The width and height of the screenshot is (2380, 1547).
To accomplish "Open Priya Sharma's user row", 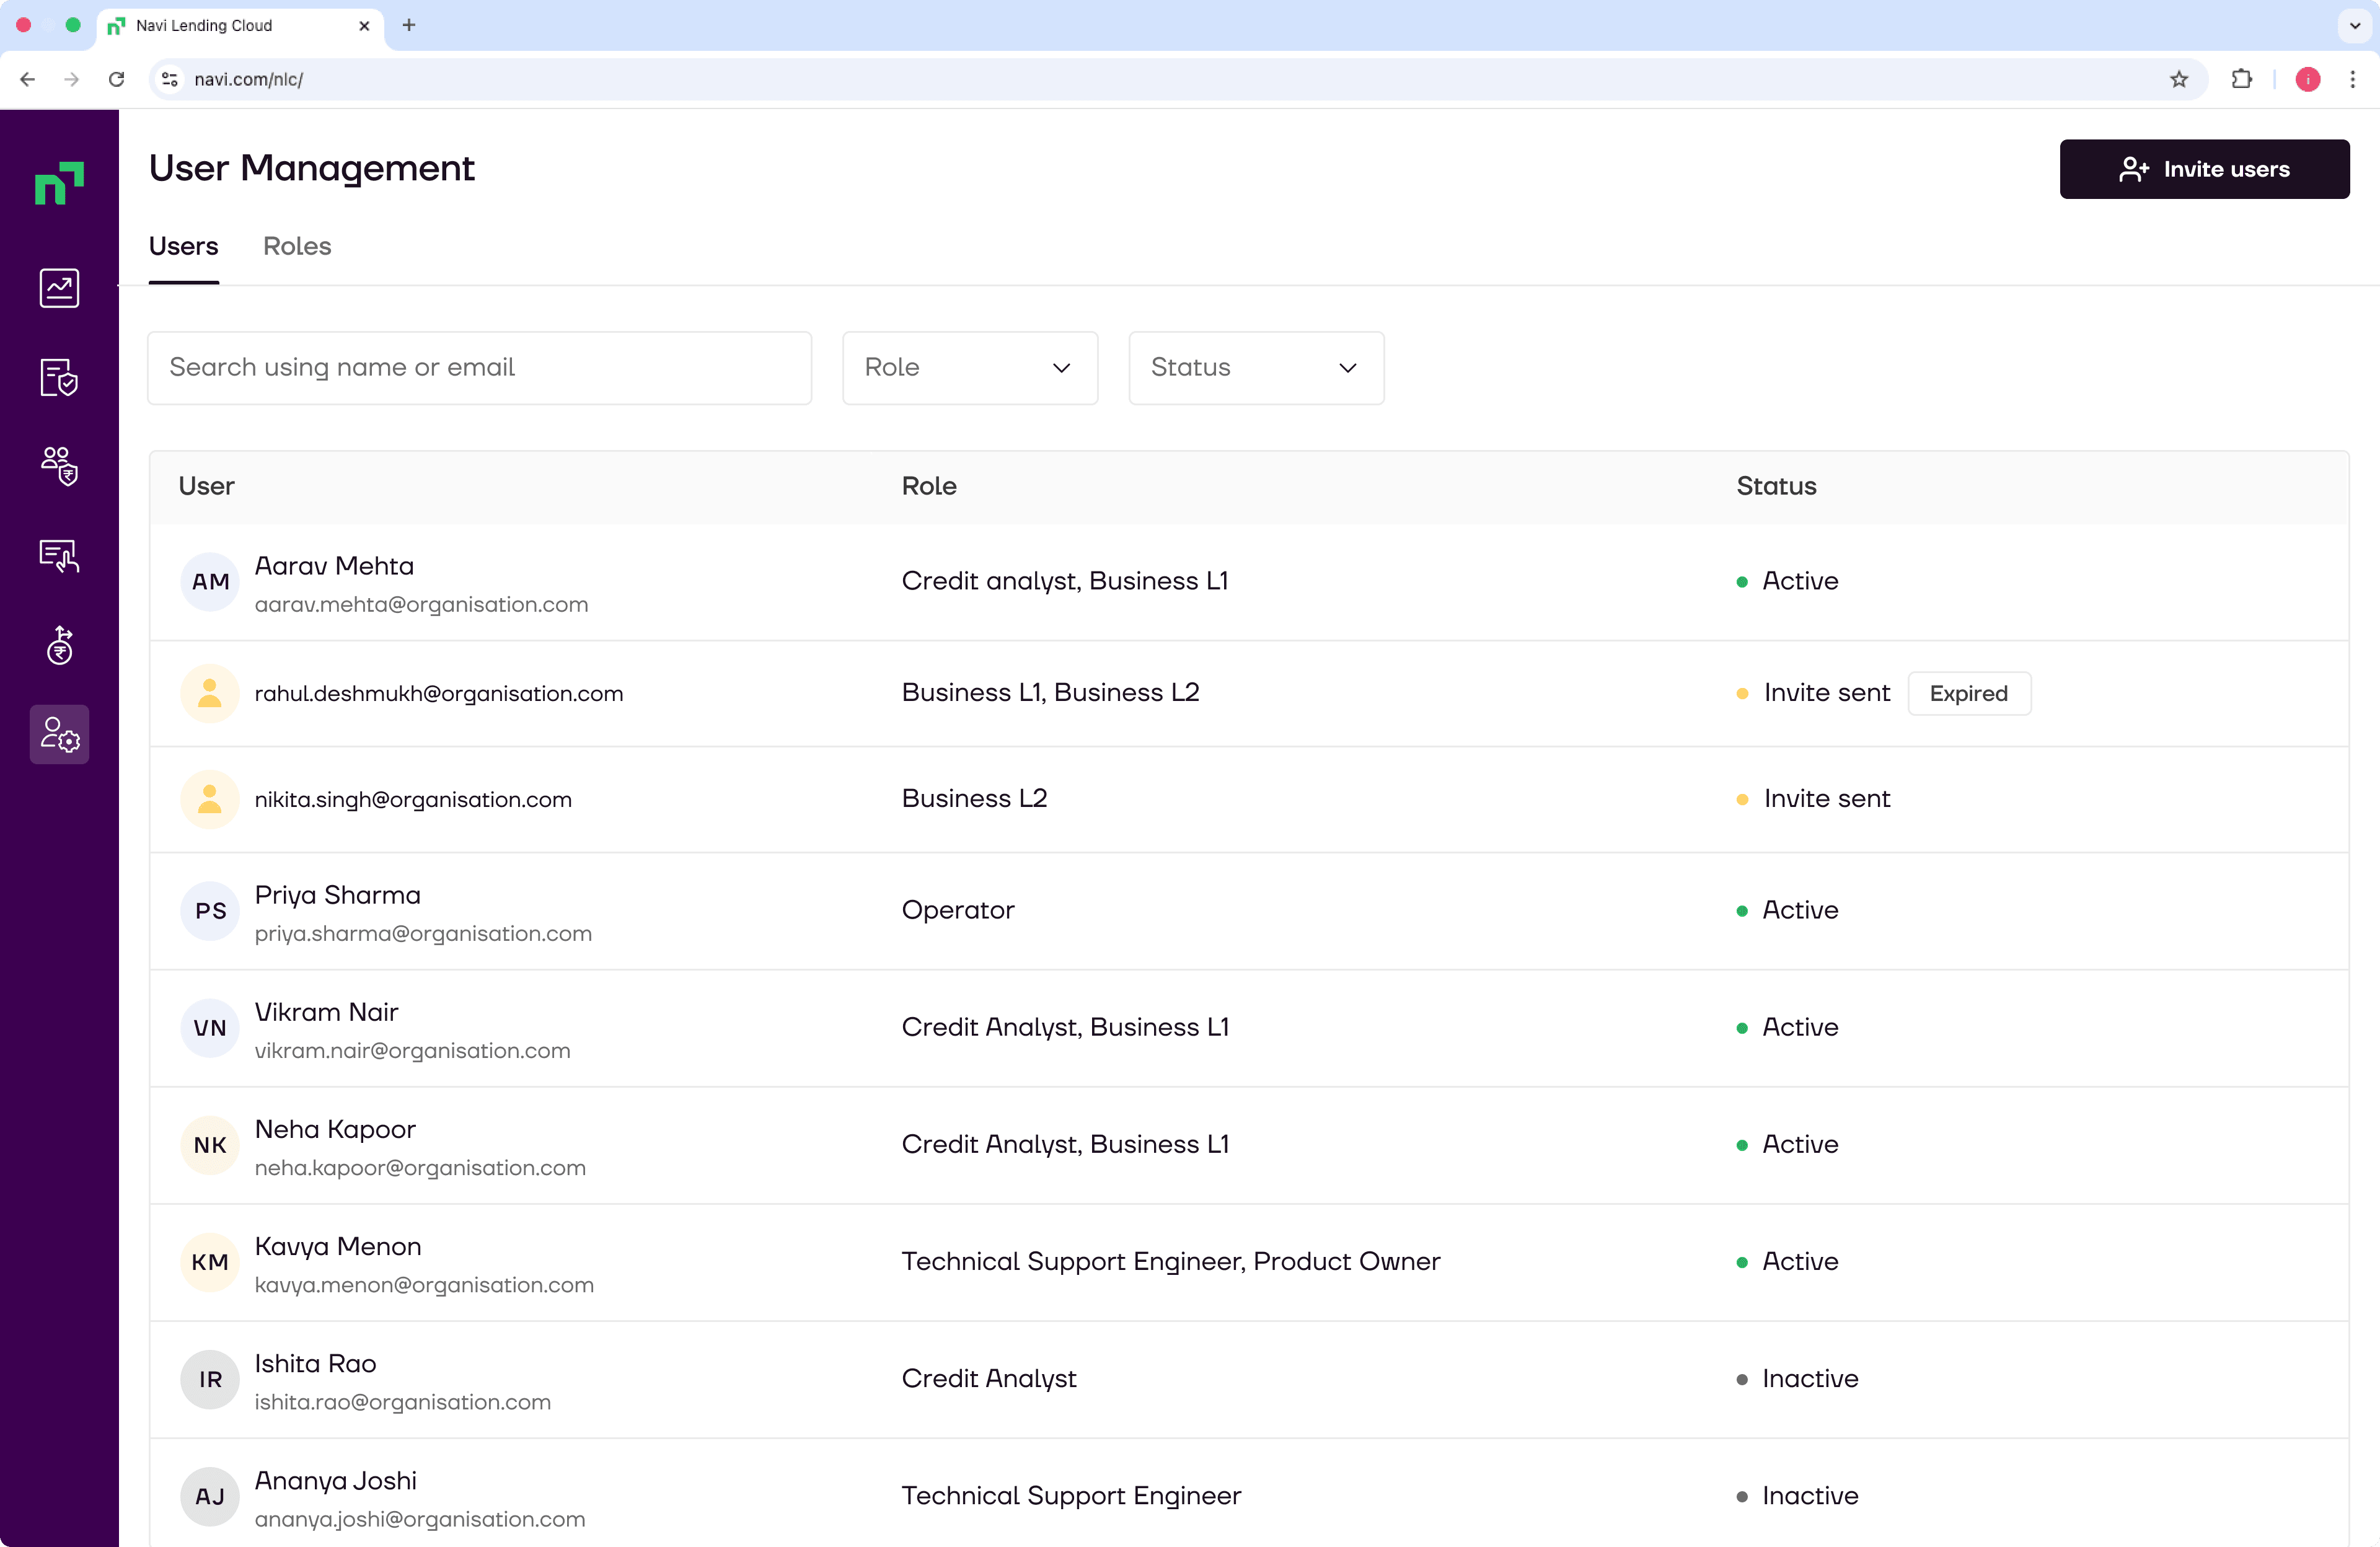I will pos(1249,911).
